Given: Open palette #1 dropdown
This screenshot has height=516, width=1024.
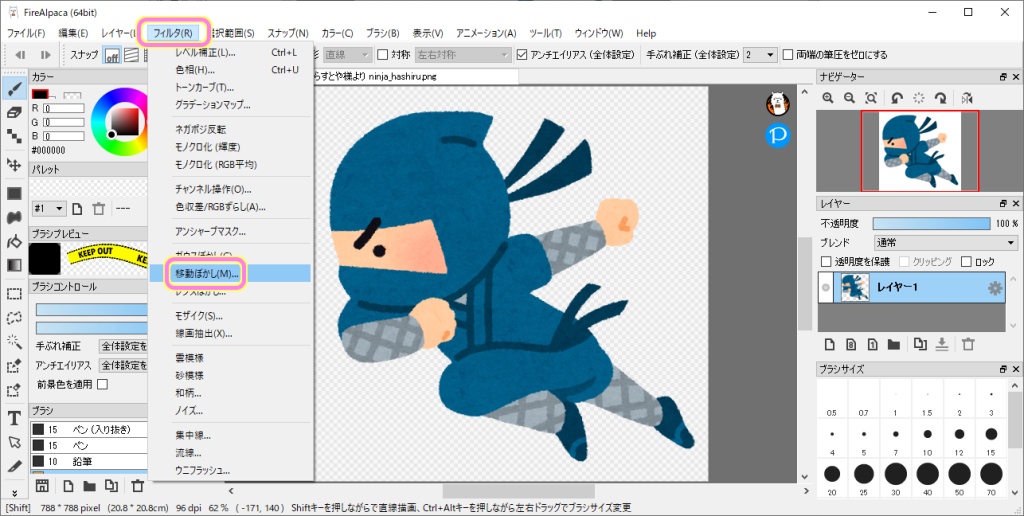Looking at the screenshot, I should [x=49, y=209].
